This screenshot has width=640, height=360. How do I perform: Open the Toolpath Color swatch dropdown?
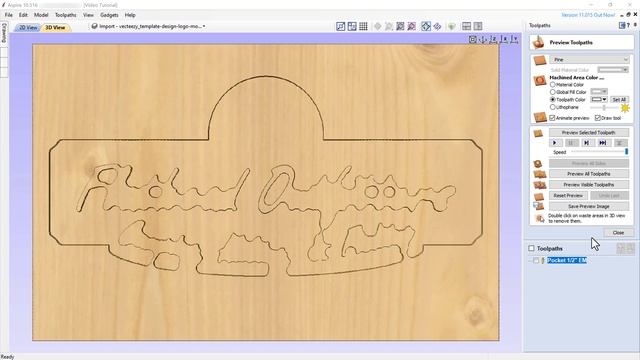(599, 99)
